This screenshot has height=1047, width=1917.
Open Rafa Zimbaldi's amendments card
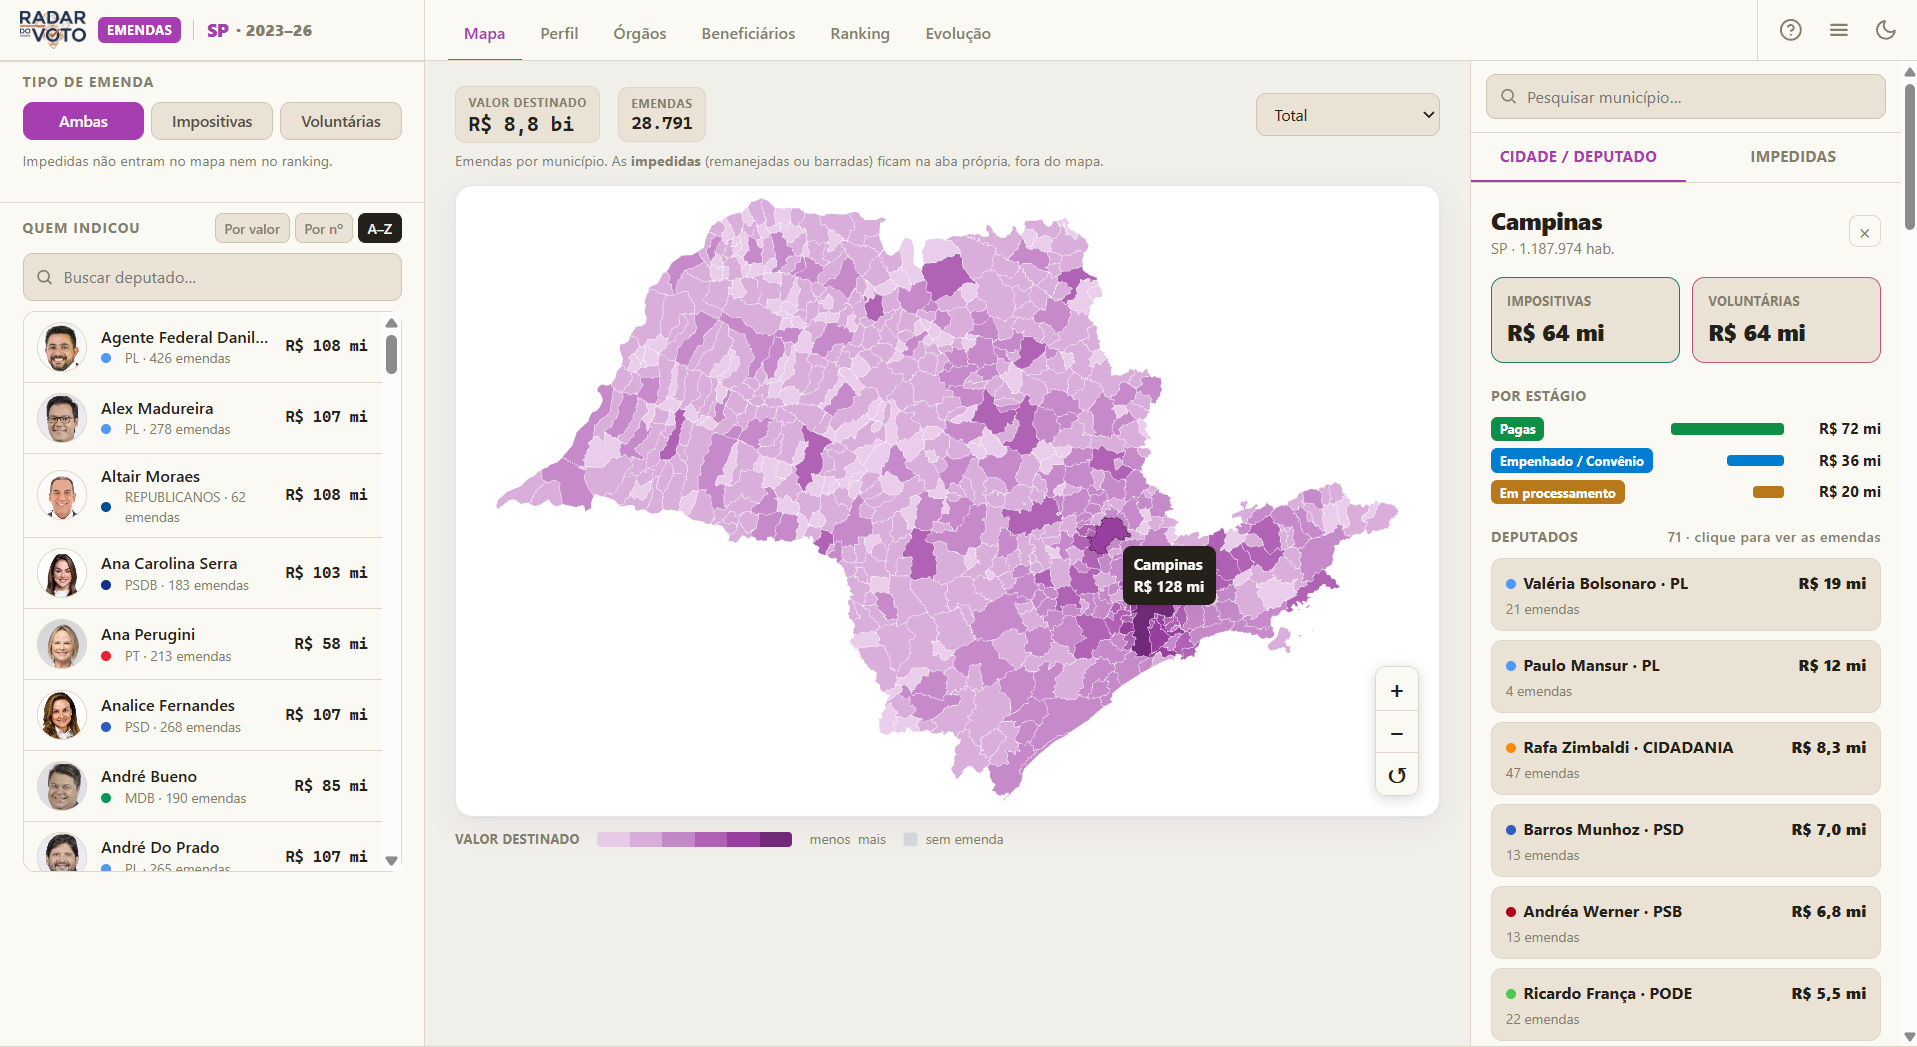coord(1685,759)
